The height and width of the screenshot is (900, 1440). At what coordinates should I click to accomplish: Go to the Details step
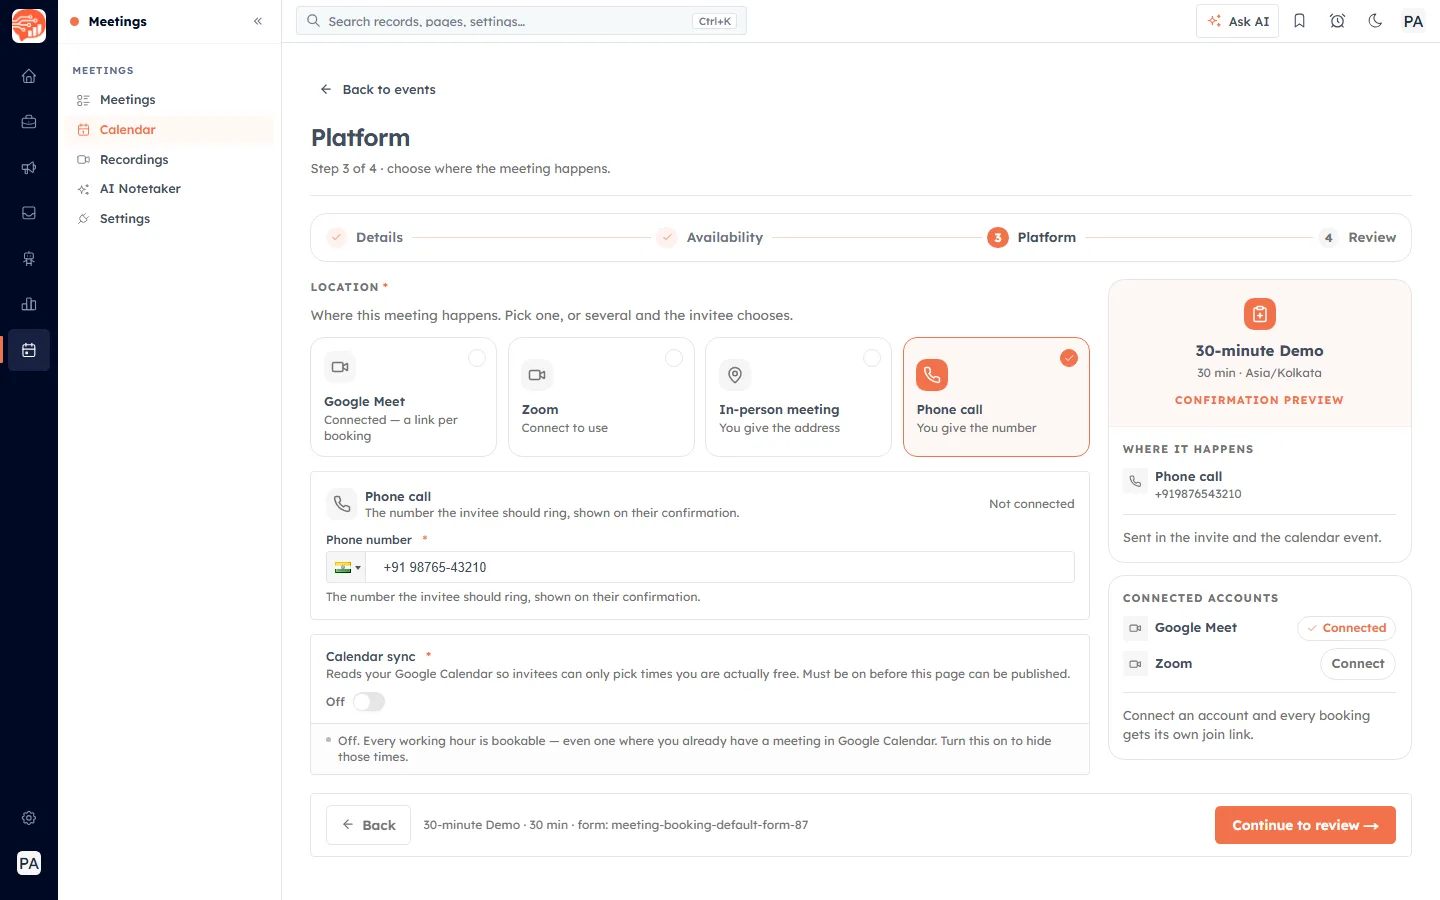[x=365, y=238]
